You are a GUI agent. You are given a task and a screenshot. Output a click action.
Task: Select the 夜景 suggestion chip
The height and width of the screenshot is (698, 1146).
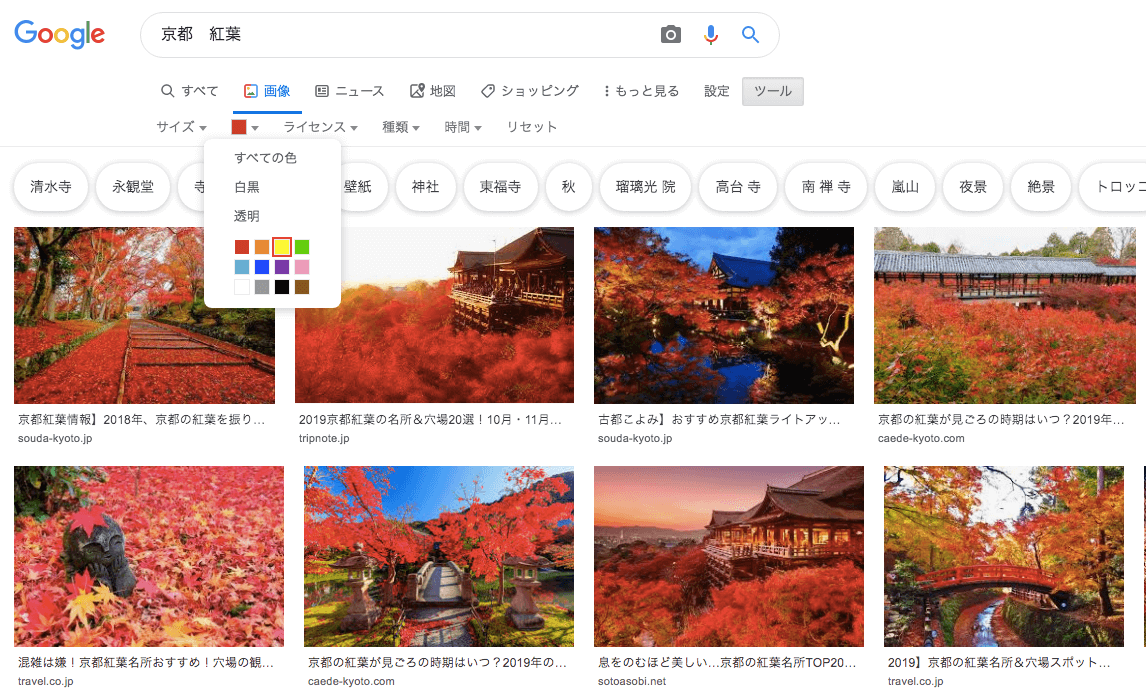tap(973, 187)
